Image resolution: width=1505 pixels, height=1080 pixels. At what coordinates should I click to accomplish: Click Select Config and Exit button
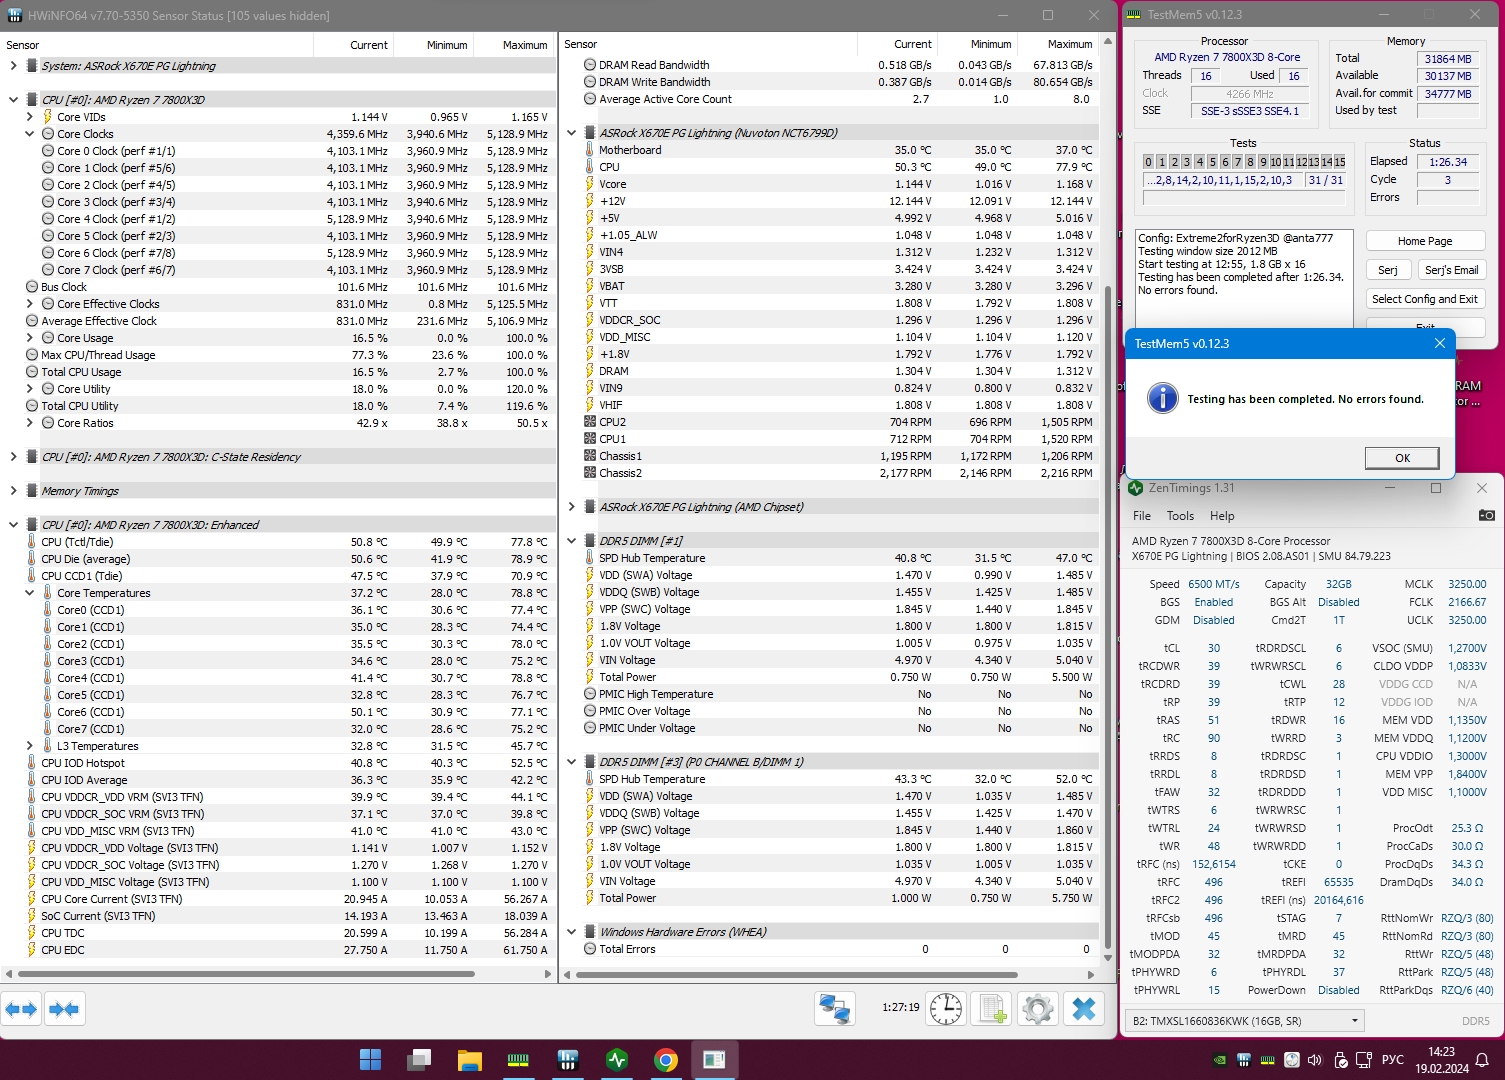tap(1425, 299)
